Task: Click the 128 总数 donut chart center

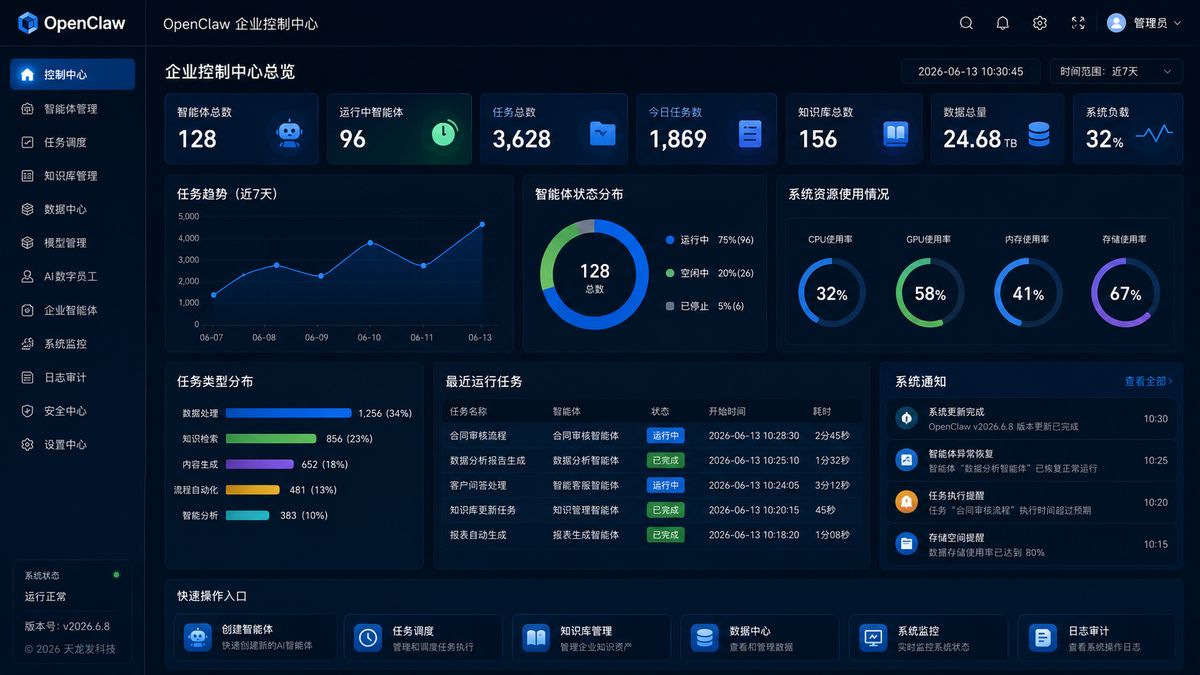Action: [x=594, y=275]
